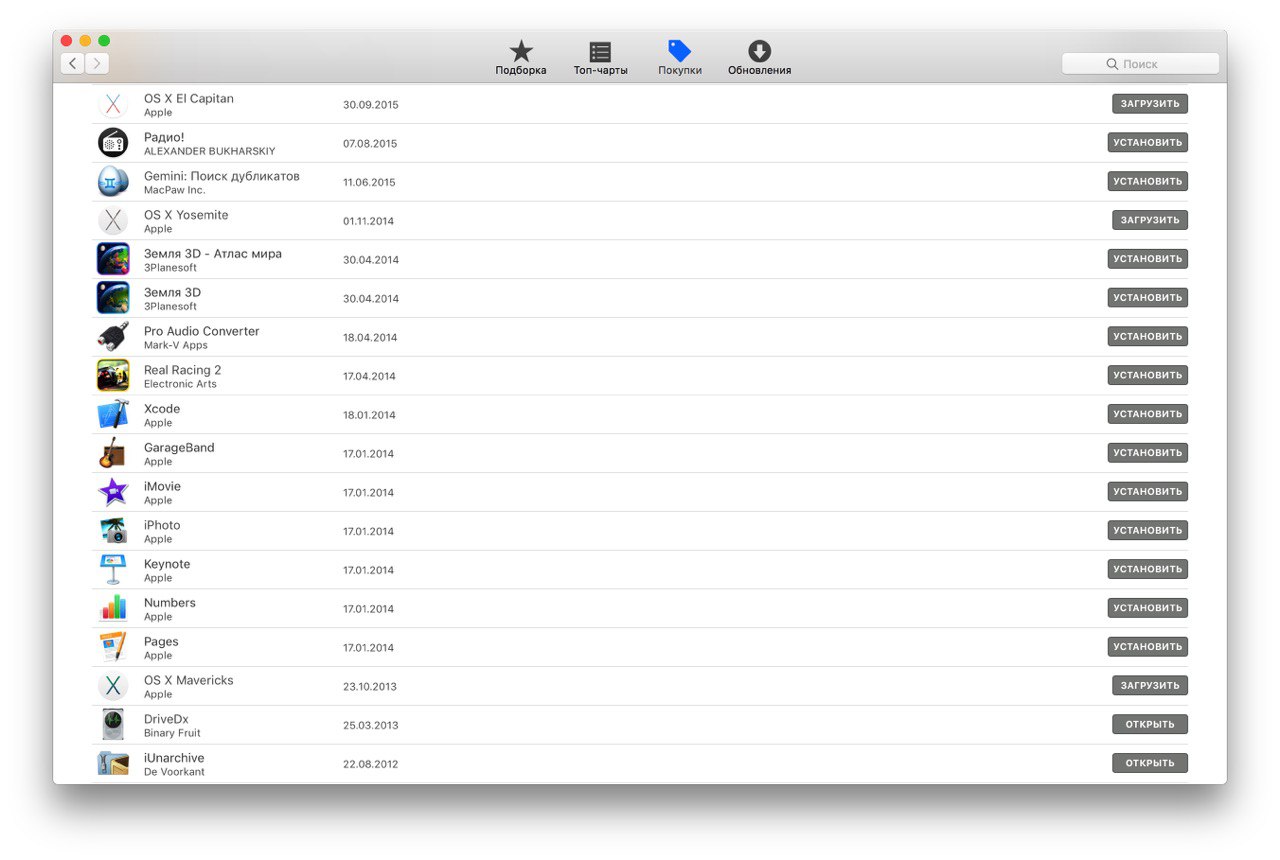Install Земля 3D - Атлас мира
The height and width of the screenshot is (860, 1280).
[x=1147, y=258]
